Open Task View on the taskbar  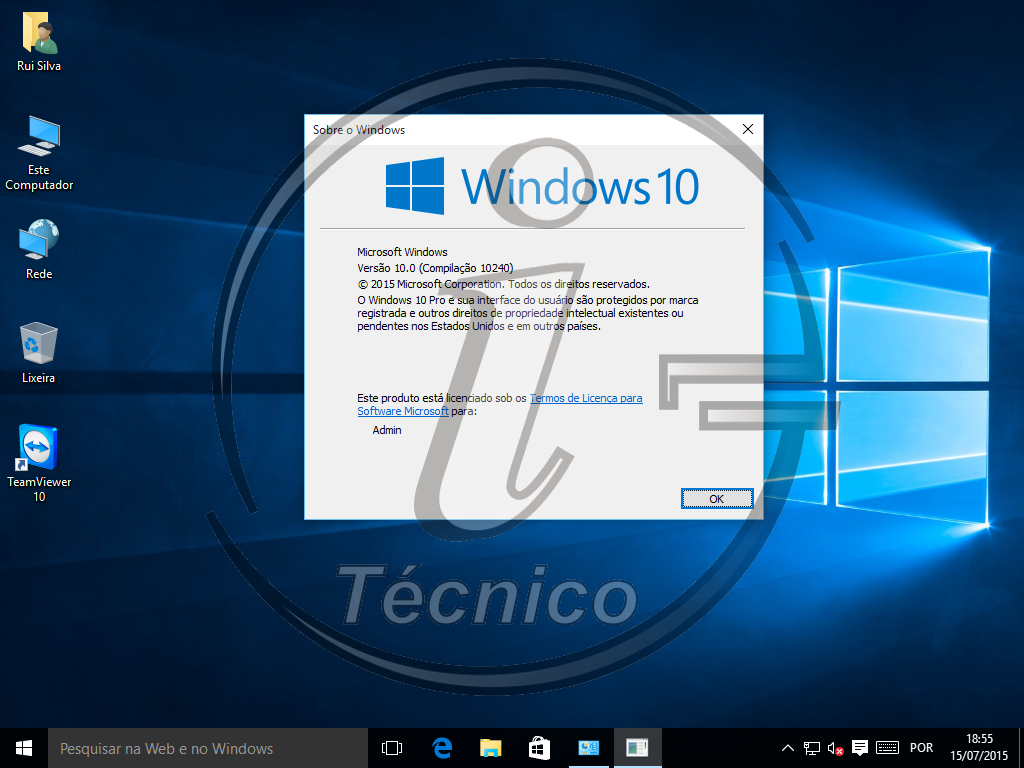[391, 747]
